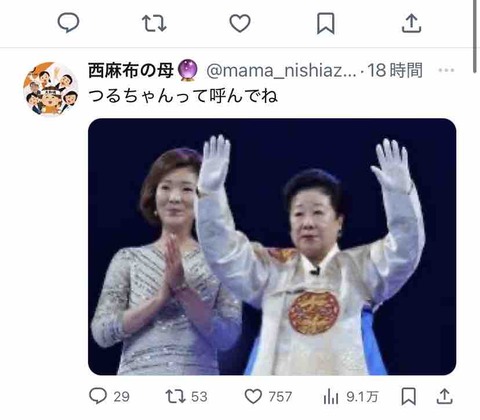Like the top post with the heart icon
Viewport: 480px width, 420px height.
[240, 24]
